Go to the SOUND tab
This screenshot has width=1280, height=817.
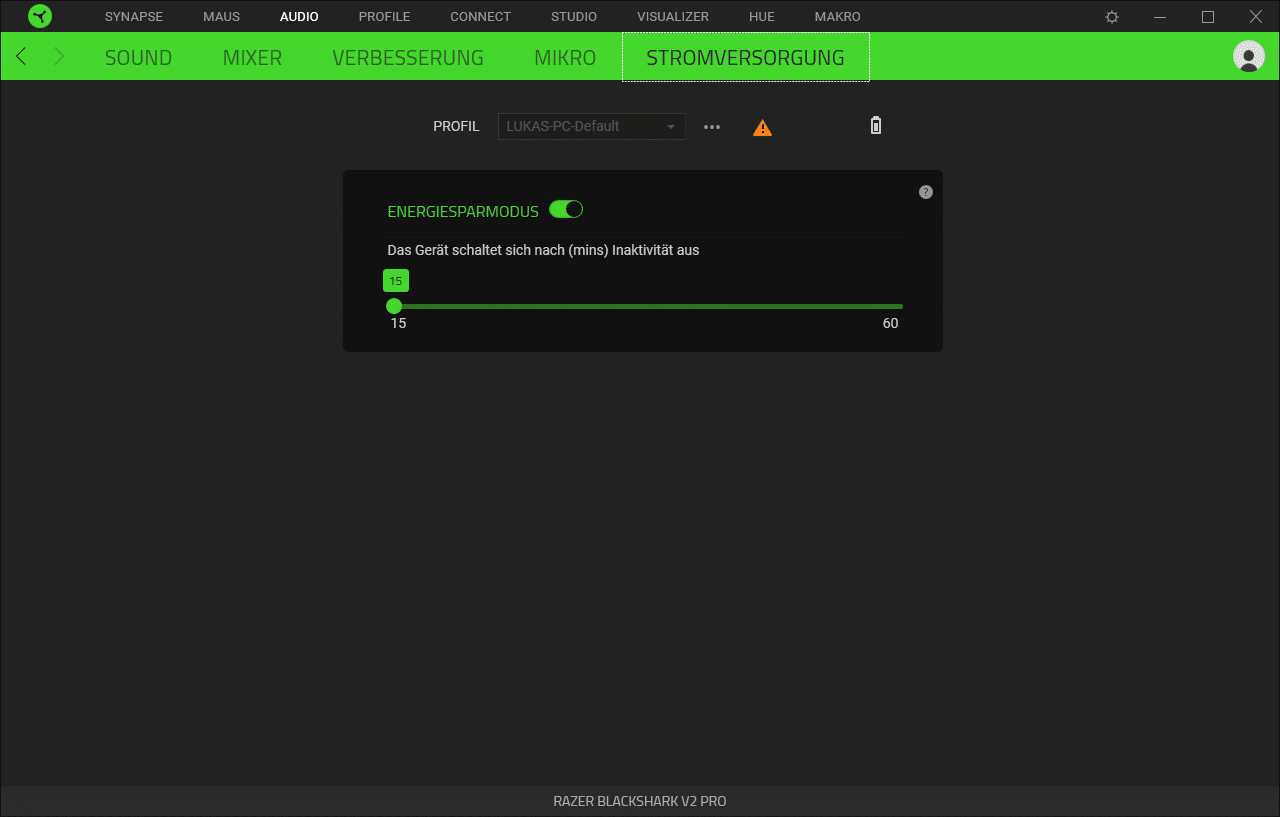coord(138,58)
